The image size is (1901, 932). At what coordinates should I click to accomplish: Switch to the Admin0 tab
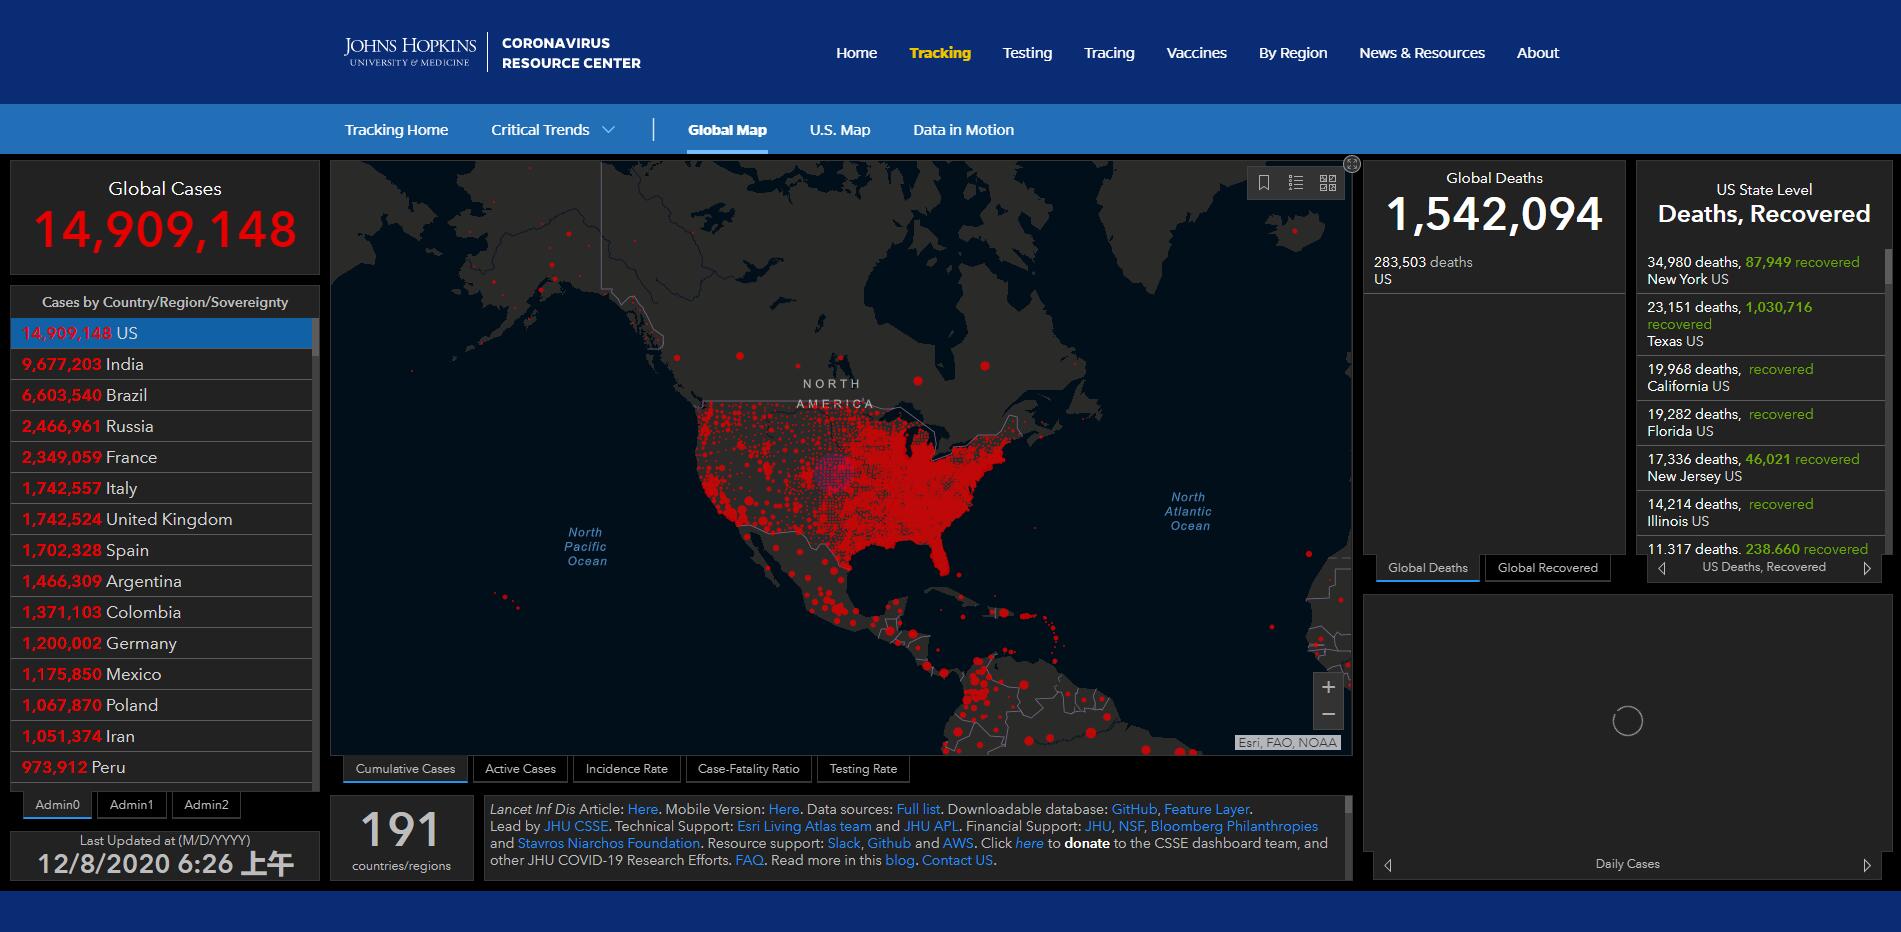(x=57, y=805)
